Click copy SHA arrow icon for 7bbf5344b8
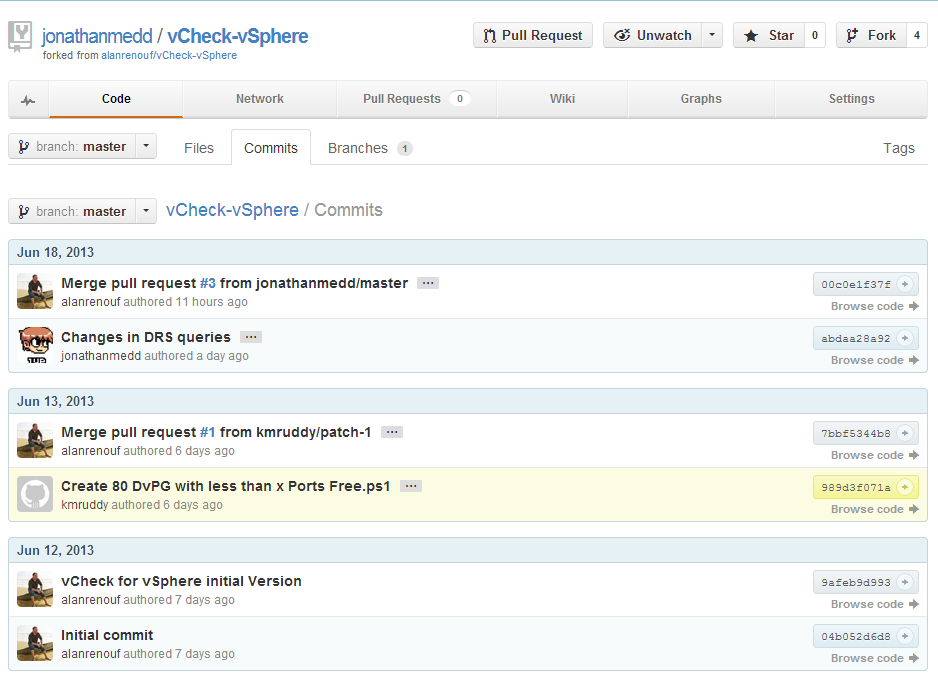Viewport: 938px width, 688px height. (x=905, y=433)
